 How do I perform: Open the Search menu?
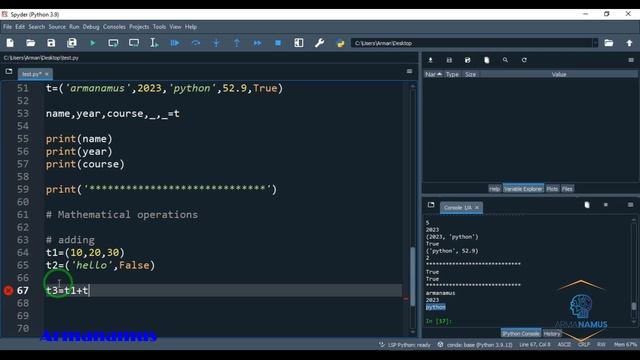(37, 27)
